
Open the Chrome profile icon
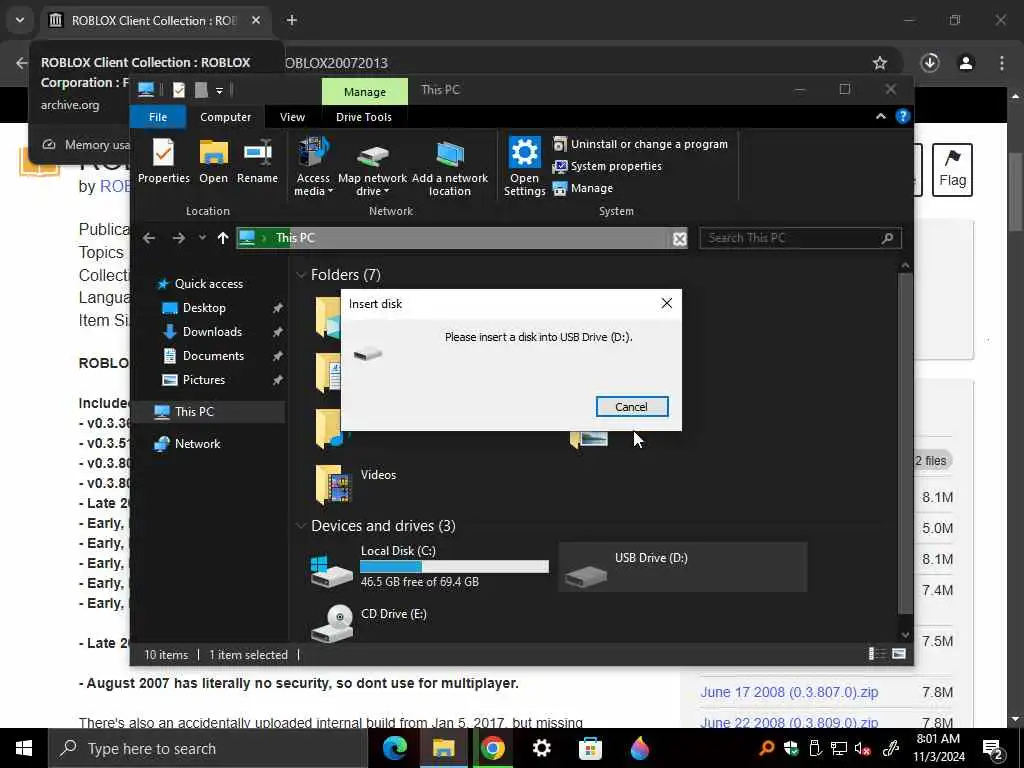click(x=966, y=63)
